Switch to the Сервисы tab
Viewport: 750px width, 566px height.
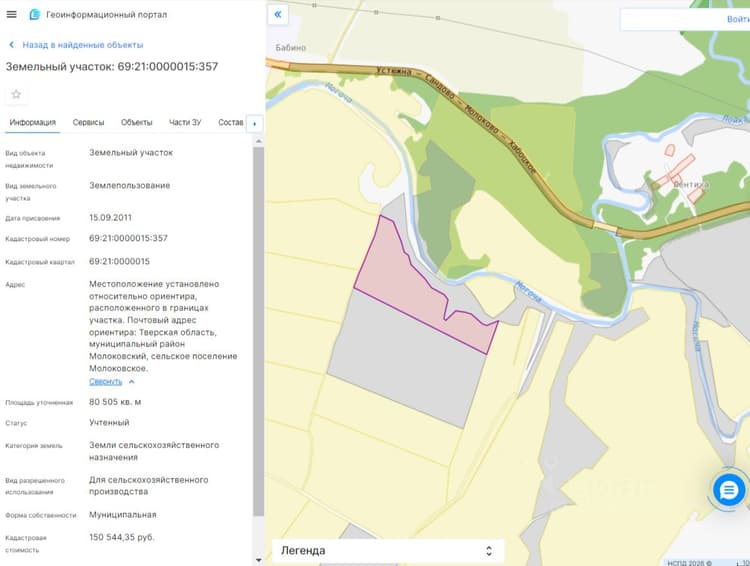pyautogui.click(x=88, y=122)
